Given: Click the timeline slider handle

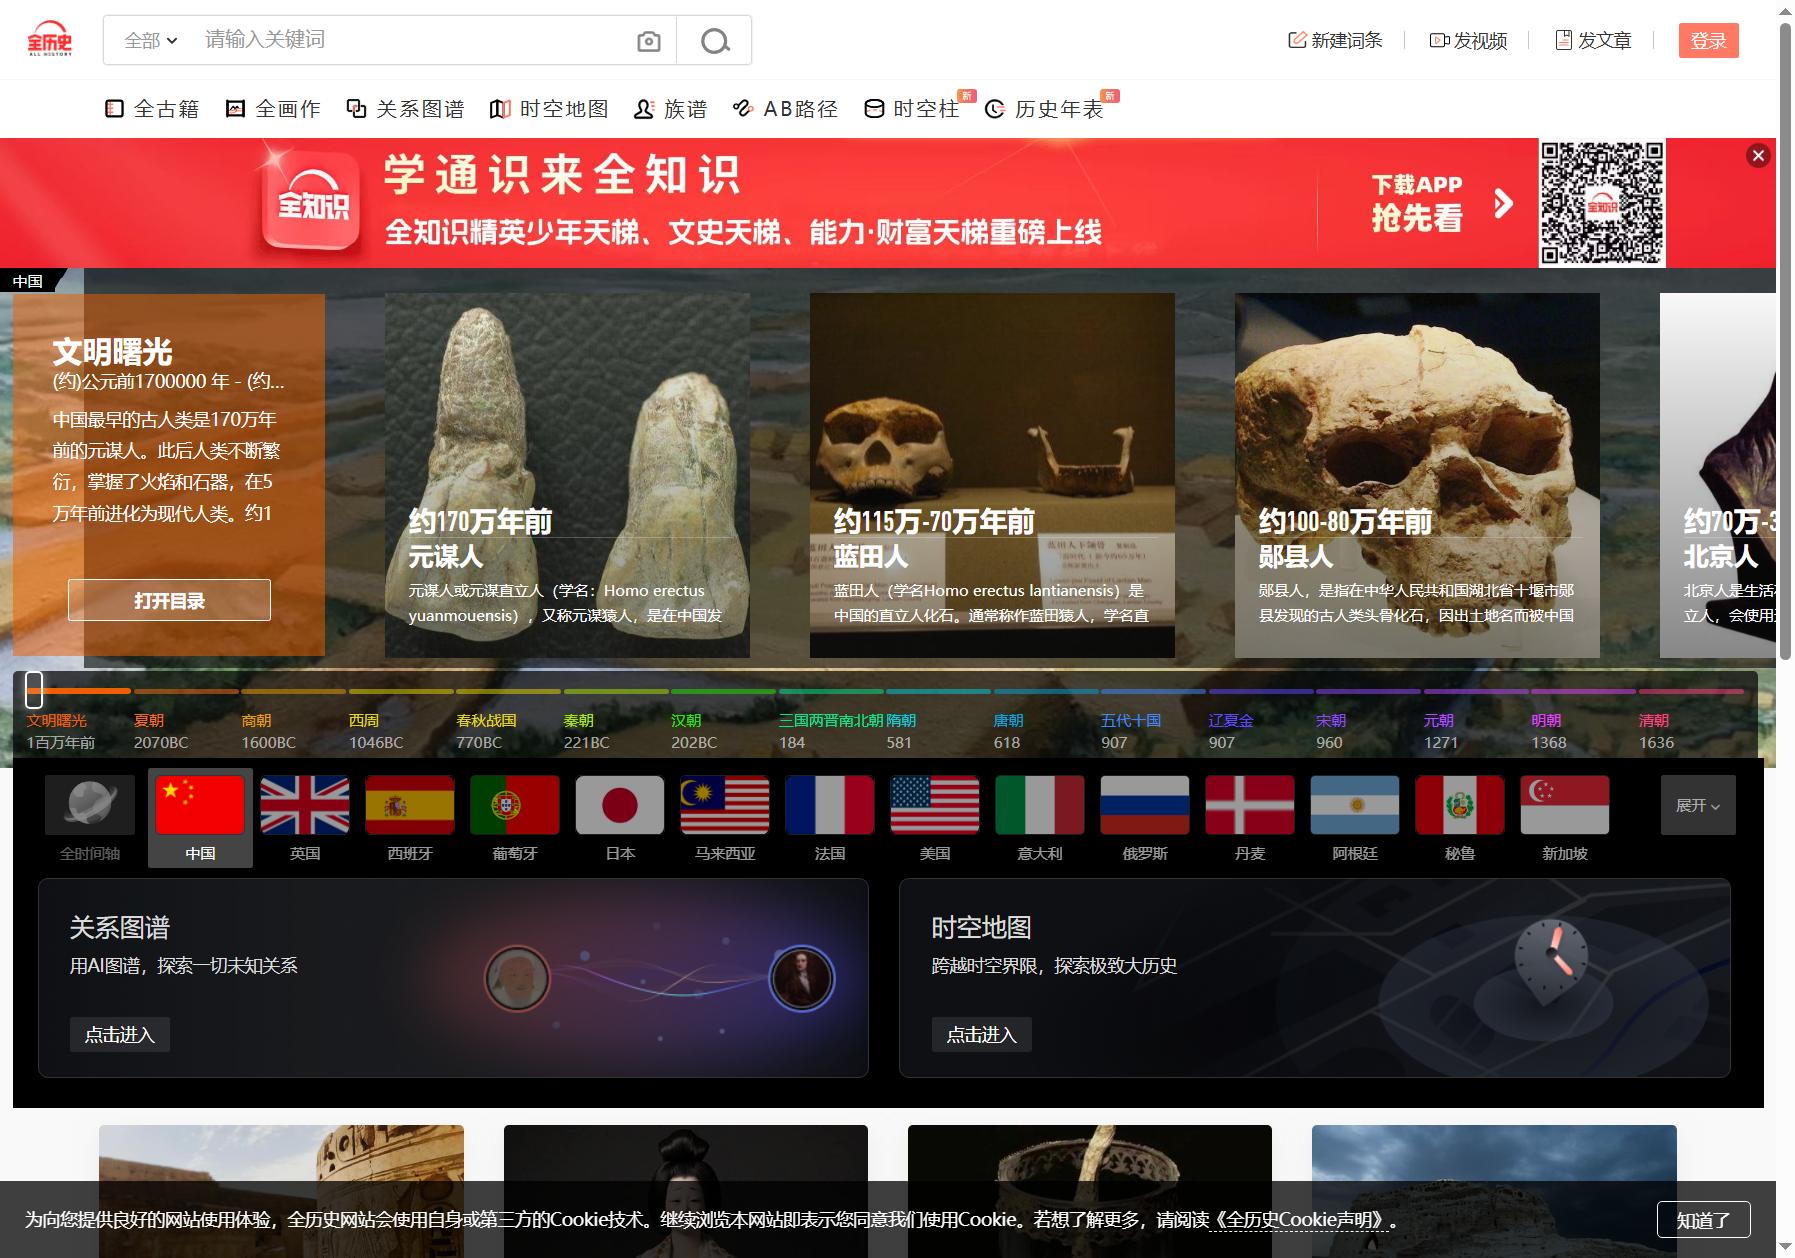Looking at the screenshot, I should tap(34, 689).
